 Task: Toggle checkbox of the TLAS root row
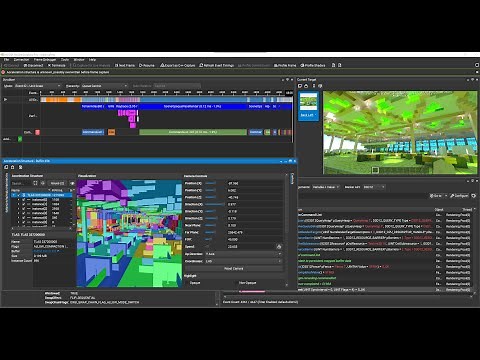[19, 195]
